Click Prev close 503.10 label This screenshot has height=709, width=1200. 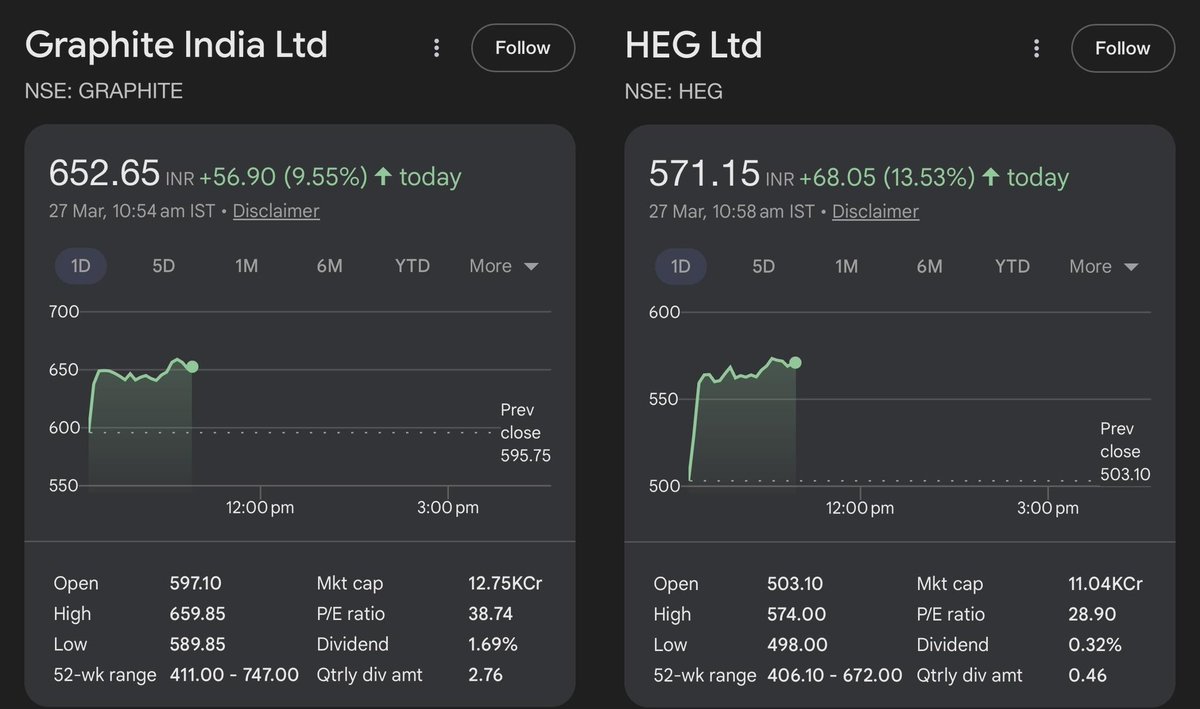tap(1124, 451)
